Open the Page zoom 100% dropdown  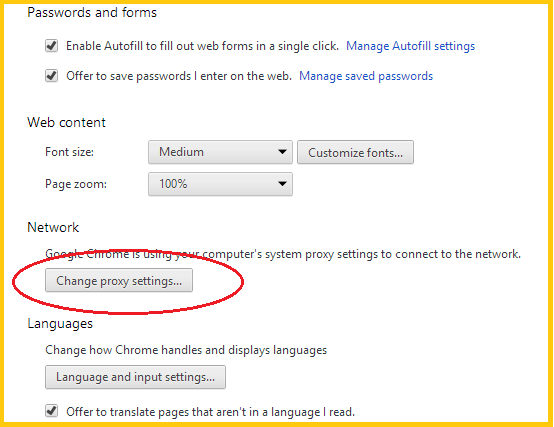click(220, 184)
